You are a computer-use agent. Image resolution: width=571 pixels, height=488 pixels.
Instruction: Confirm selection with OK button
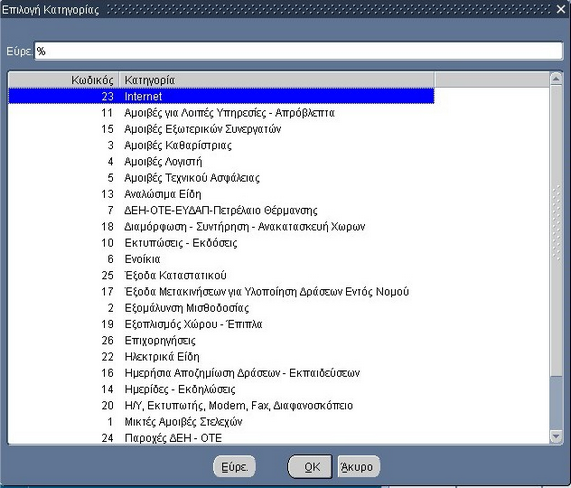point(310,467)
